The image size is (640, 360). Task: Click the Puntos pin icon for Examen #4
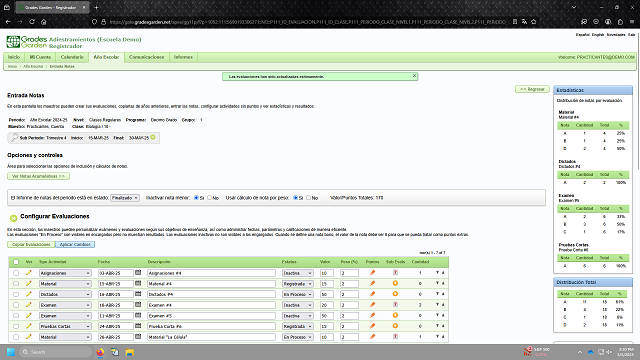pos(372,304)
